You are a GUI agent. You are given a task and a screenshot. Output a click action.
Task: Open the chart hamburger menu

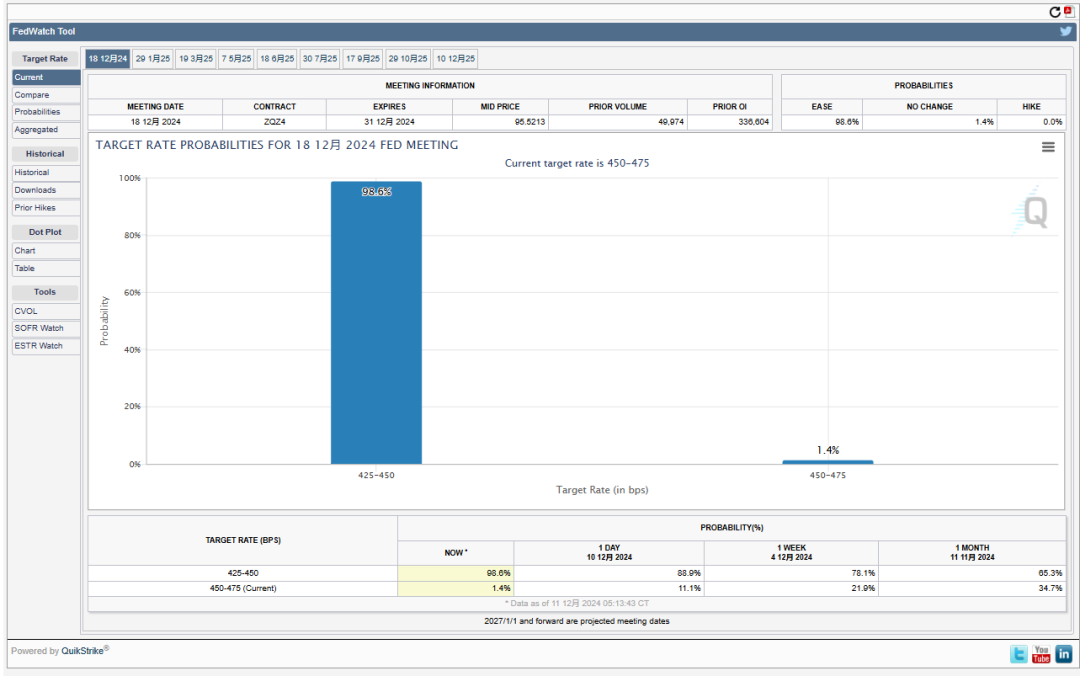coord(1048,147)
